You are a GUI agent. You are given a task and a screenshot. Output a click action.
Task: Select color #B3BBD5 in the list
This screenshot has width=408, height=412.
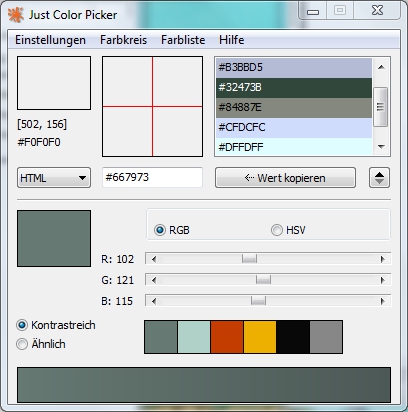pos(294,68)
